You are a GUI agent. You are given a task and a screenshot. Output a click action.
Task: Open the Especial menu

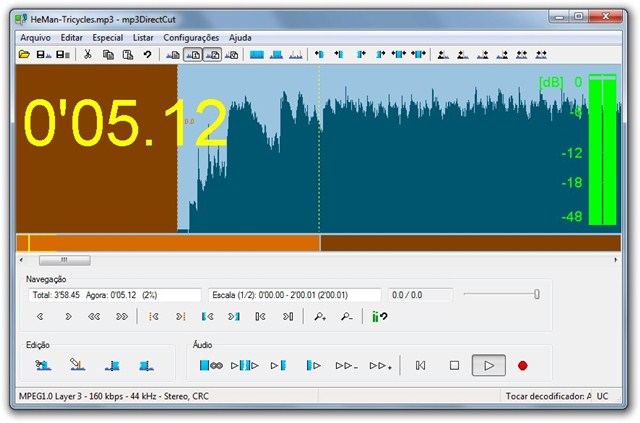tap(107, 38)
